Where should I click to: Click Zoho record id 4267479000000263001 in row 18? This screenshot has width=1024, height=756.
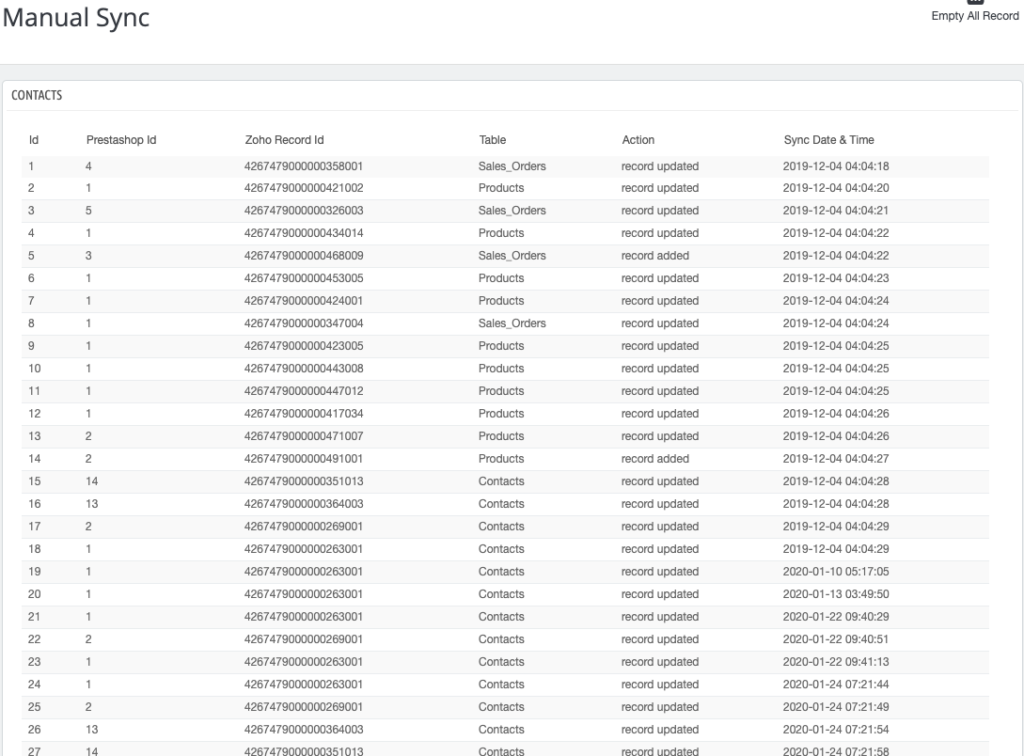pyautogui.click(x=304, y=549)
